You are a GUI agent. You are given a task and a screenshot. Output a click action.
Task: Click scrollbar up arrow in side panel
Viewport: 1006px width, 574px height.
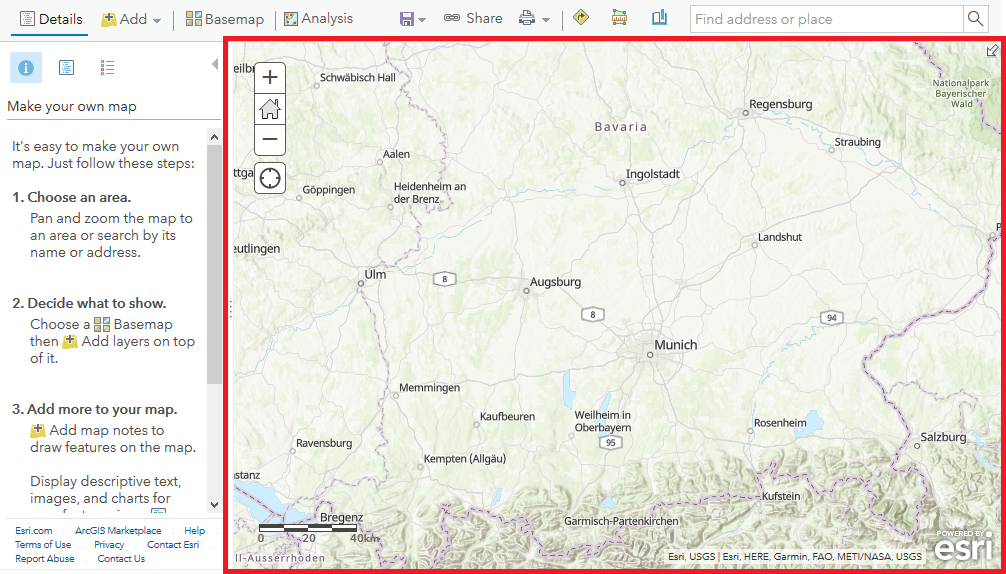tap(214, 137)
